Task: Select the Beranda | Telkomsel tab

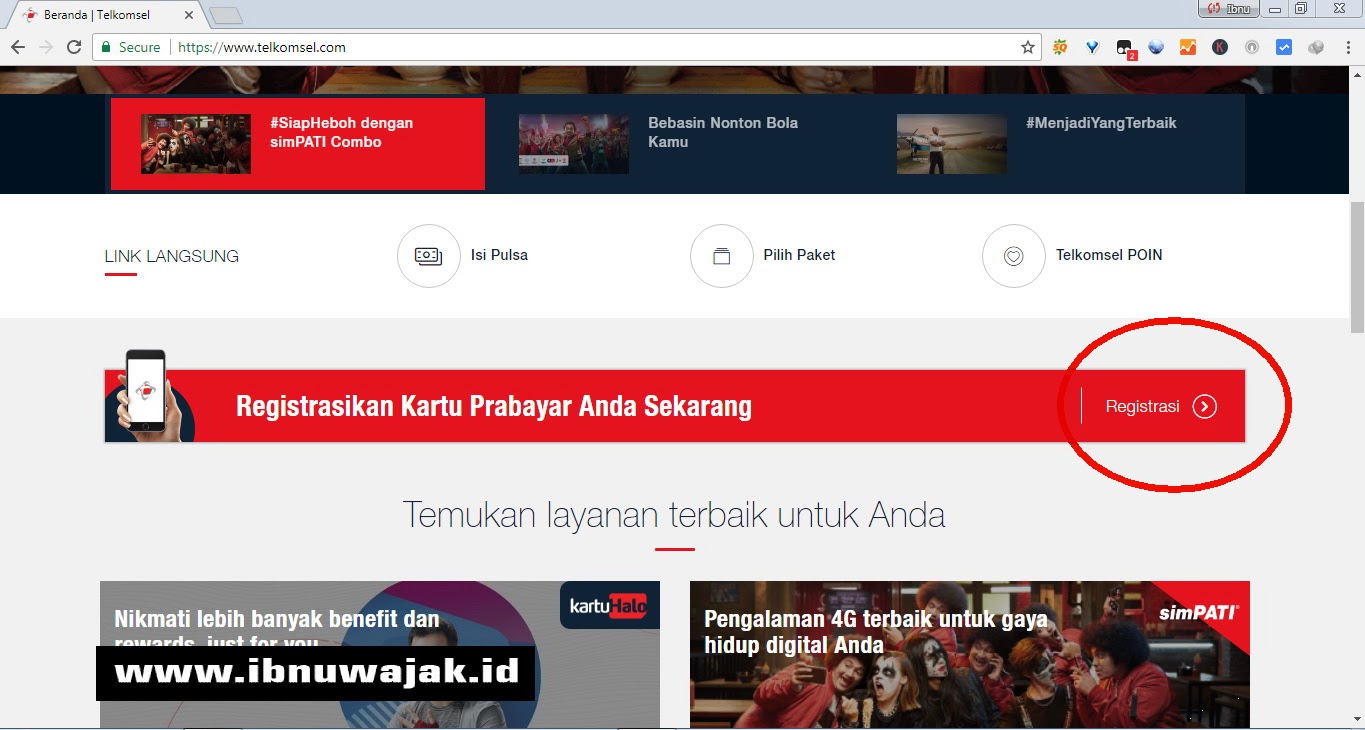Action: [x=107, y=15]
